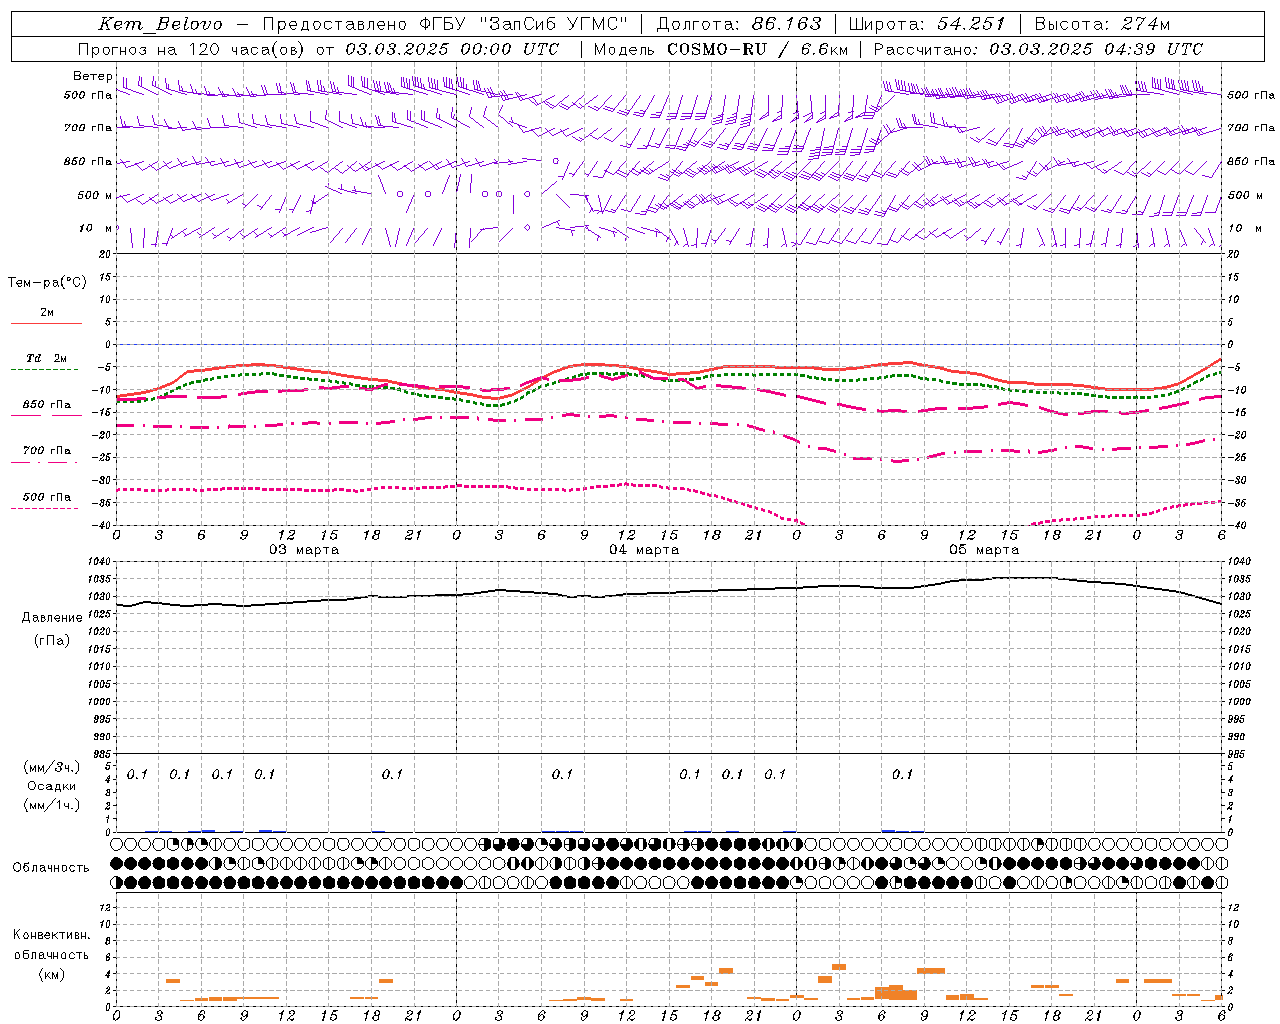Screen dimensions: 1280x1024
Task: Click the 2м temperature legend entry
Action: pyautogui.click(x=47, y=312)
